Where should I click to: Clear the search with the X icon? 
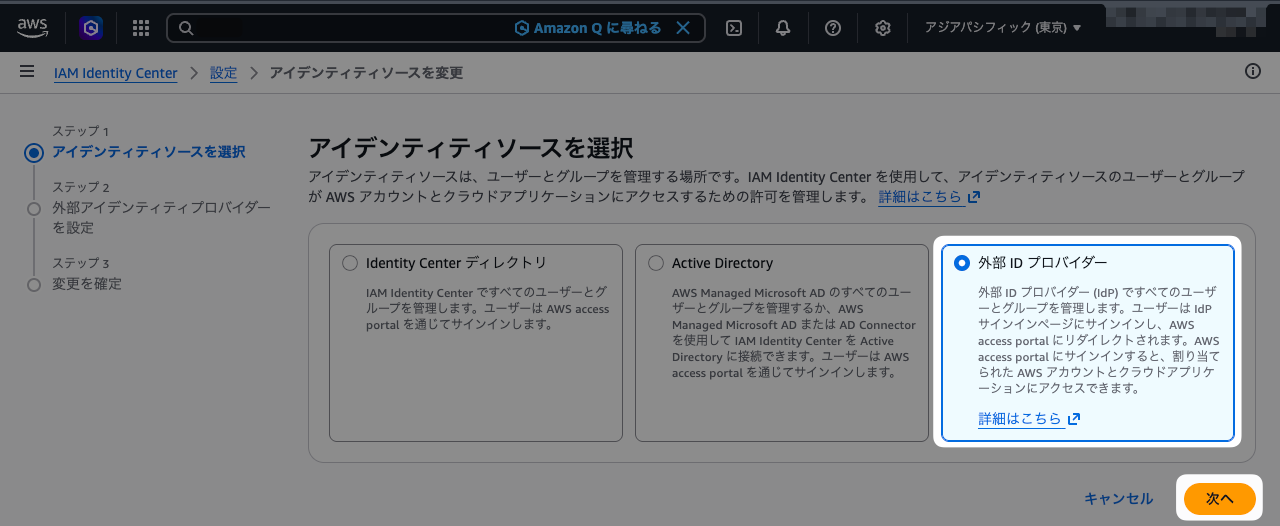(683, 28)
